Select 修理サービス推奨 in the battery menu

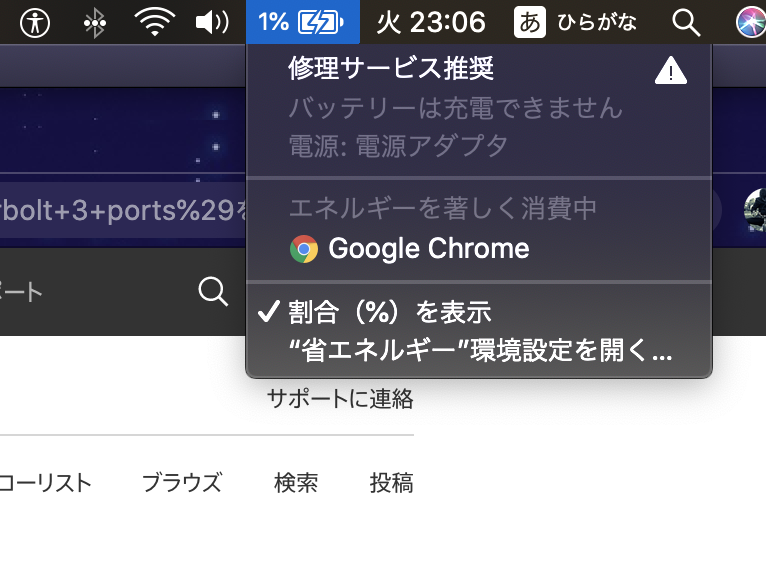pyautogui.click(x=391, y=69)
